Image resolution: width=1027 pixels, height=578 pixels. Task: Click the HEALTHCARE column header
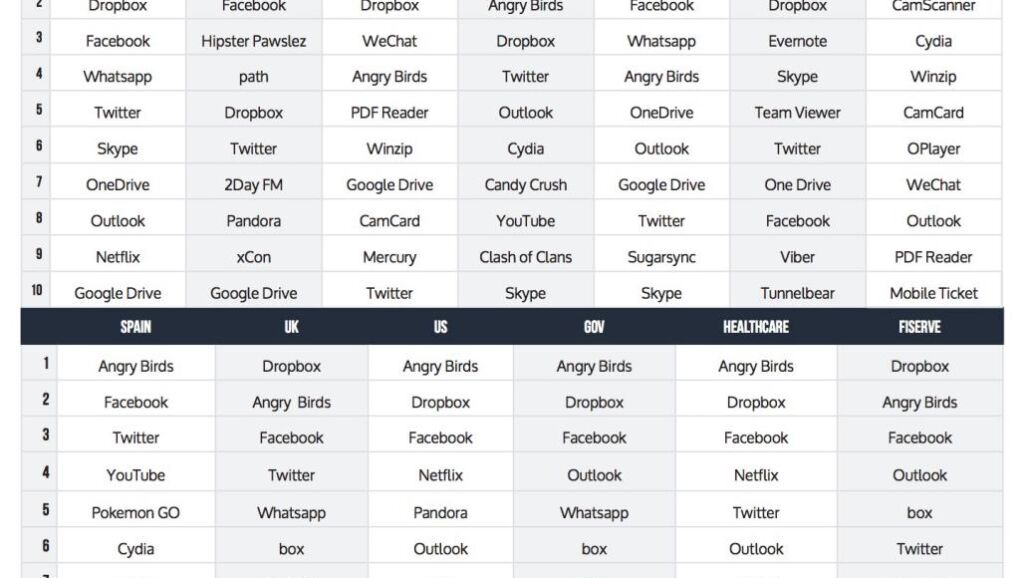[756, 327]
